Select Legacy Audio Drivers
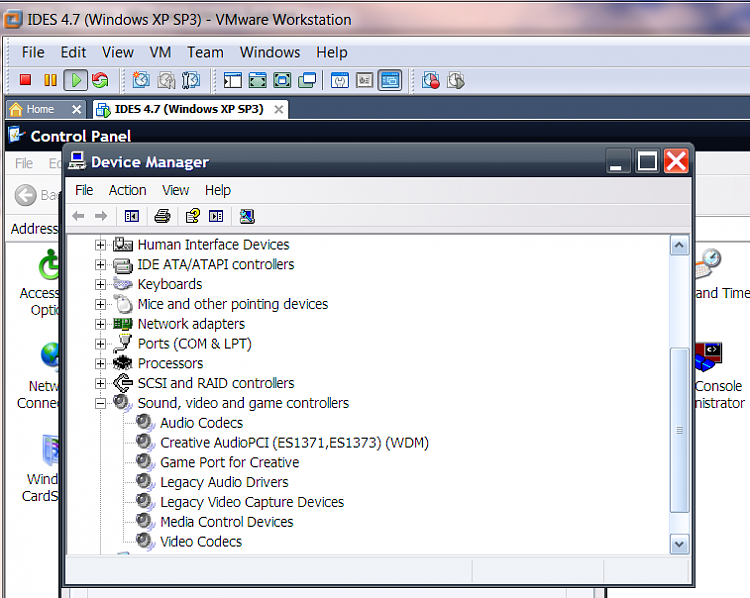The image size is (750, 598). pyautogui.click(x=224, y=482)
